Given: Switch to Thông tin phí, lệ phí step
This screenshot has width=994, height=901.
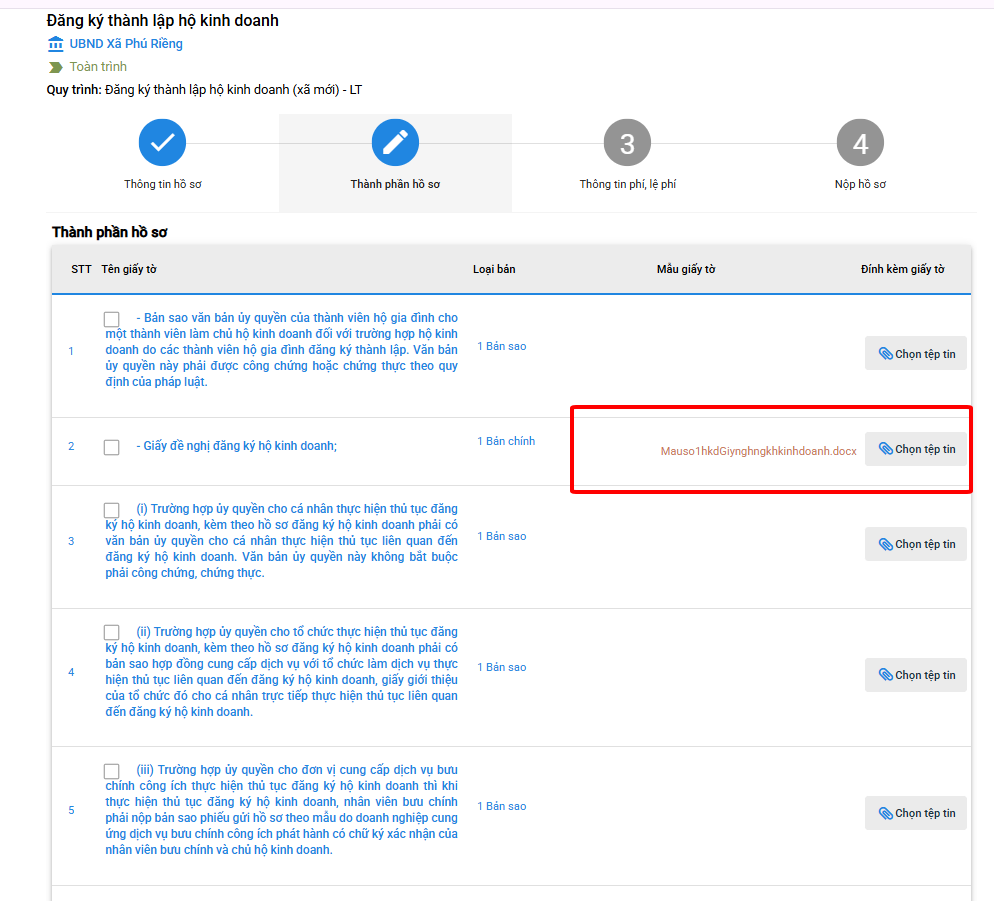Looking at the screenshot, I should click(x=627, y=184).
